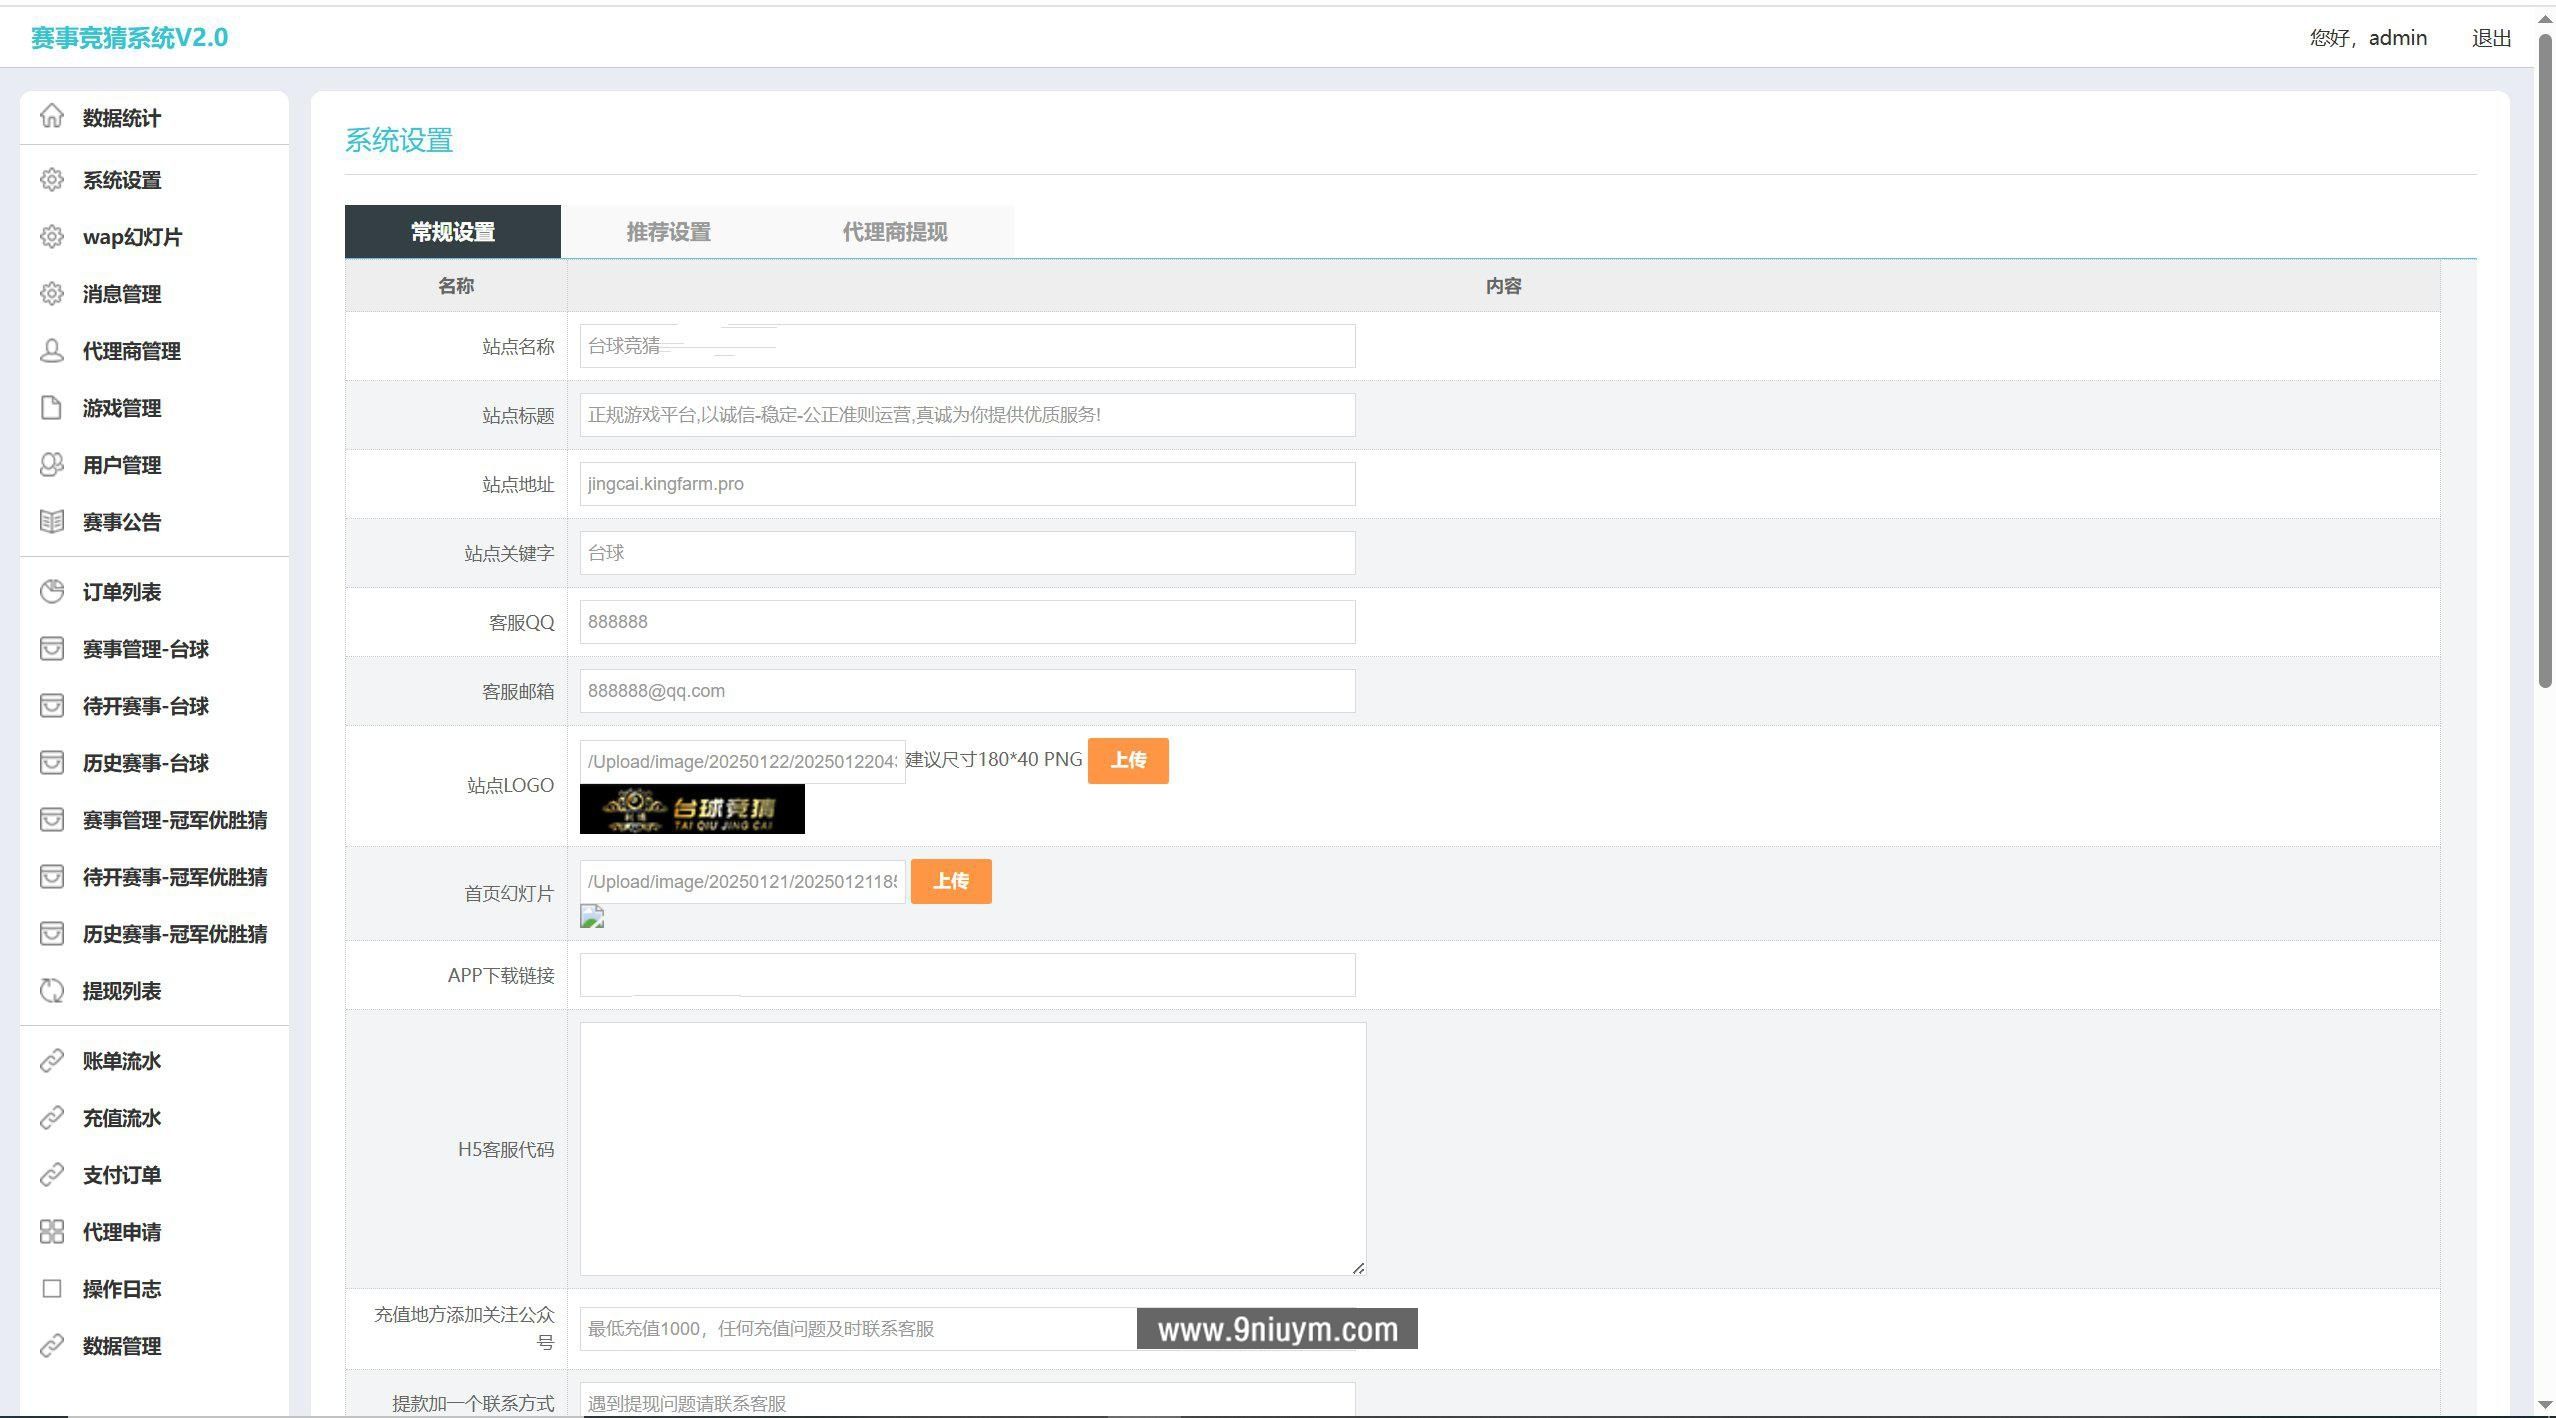Viewport: 2556px width, 1418px height.
Task: Click the box icon beside 赛事管理-台球
Action: (x=52, y=649)
